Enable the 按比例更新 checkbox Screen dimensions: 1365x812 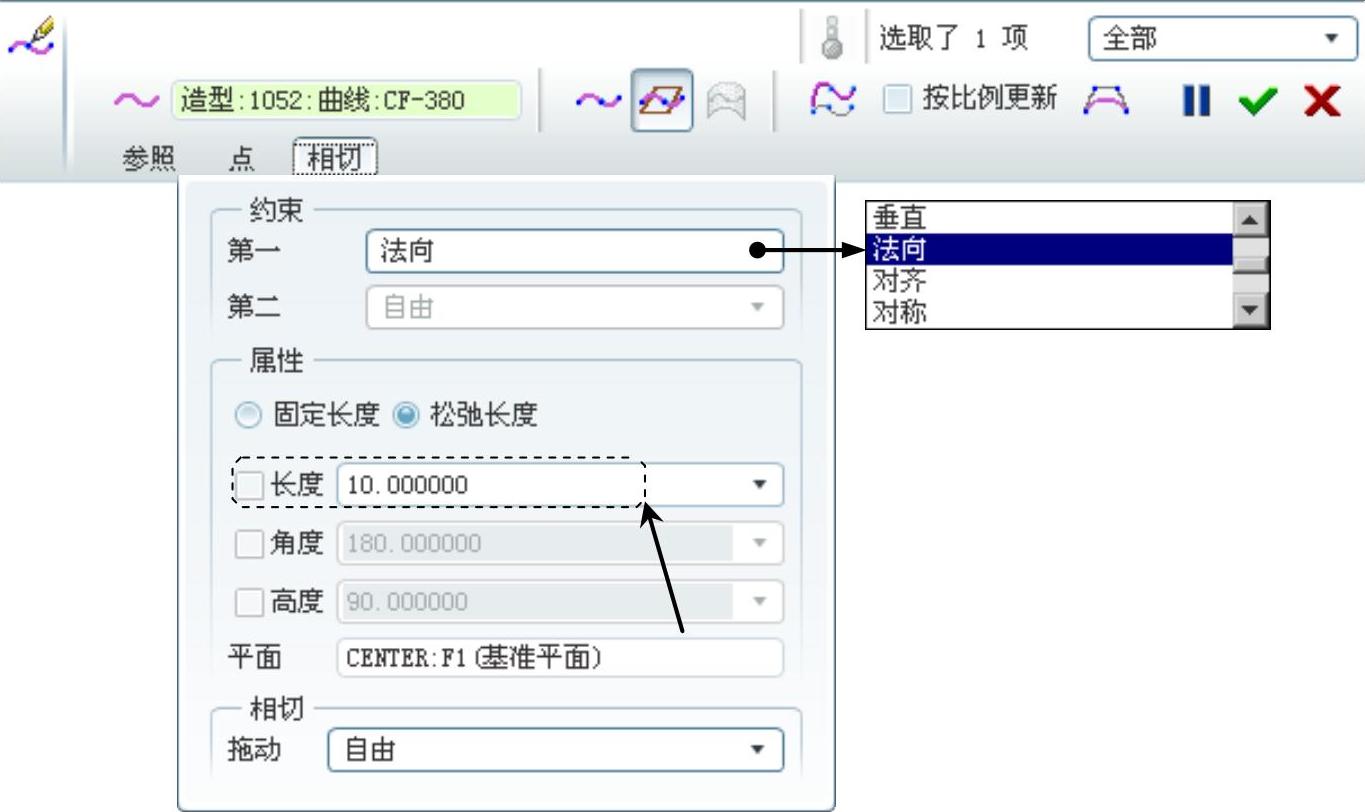(898, 100)
